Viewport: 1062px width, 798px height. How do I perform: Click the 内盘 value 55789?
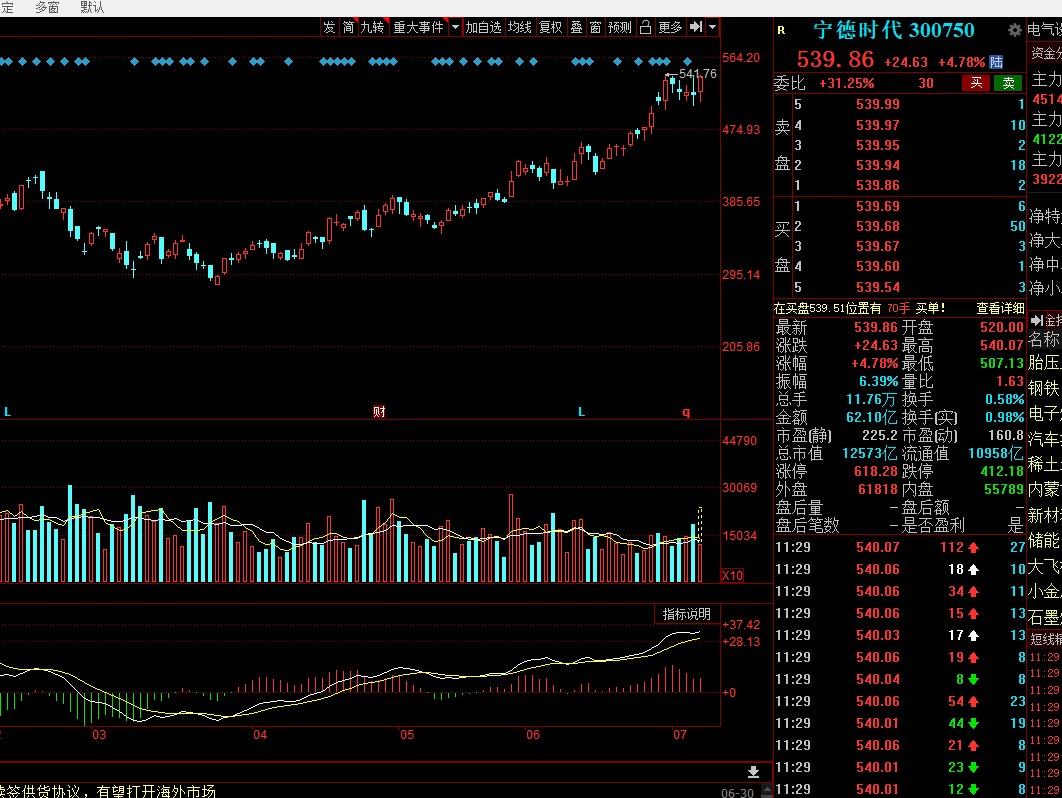click(x=1004, y=489)
